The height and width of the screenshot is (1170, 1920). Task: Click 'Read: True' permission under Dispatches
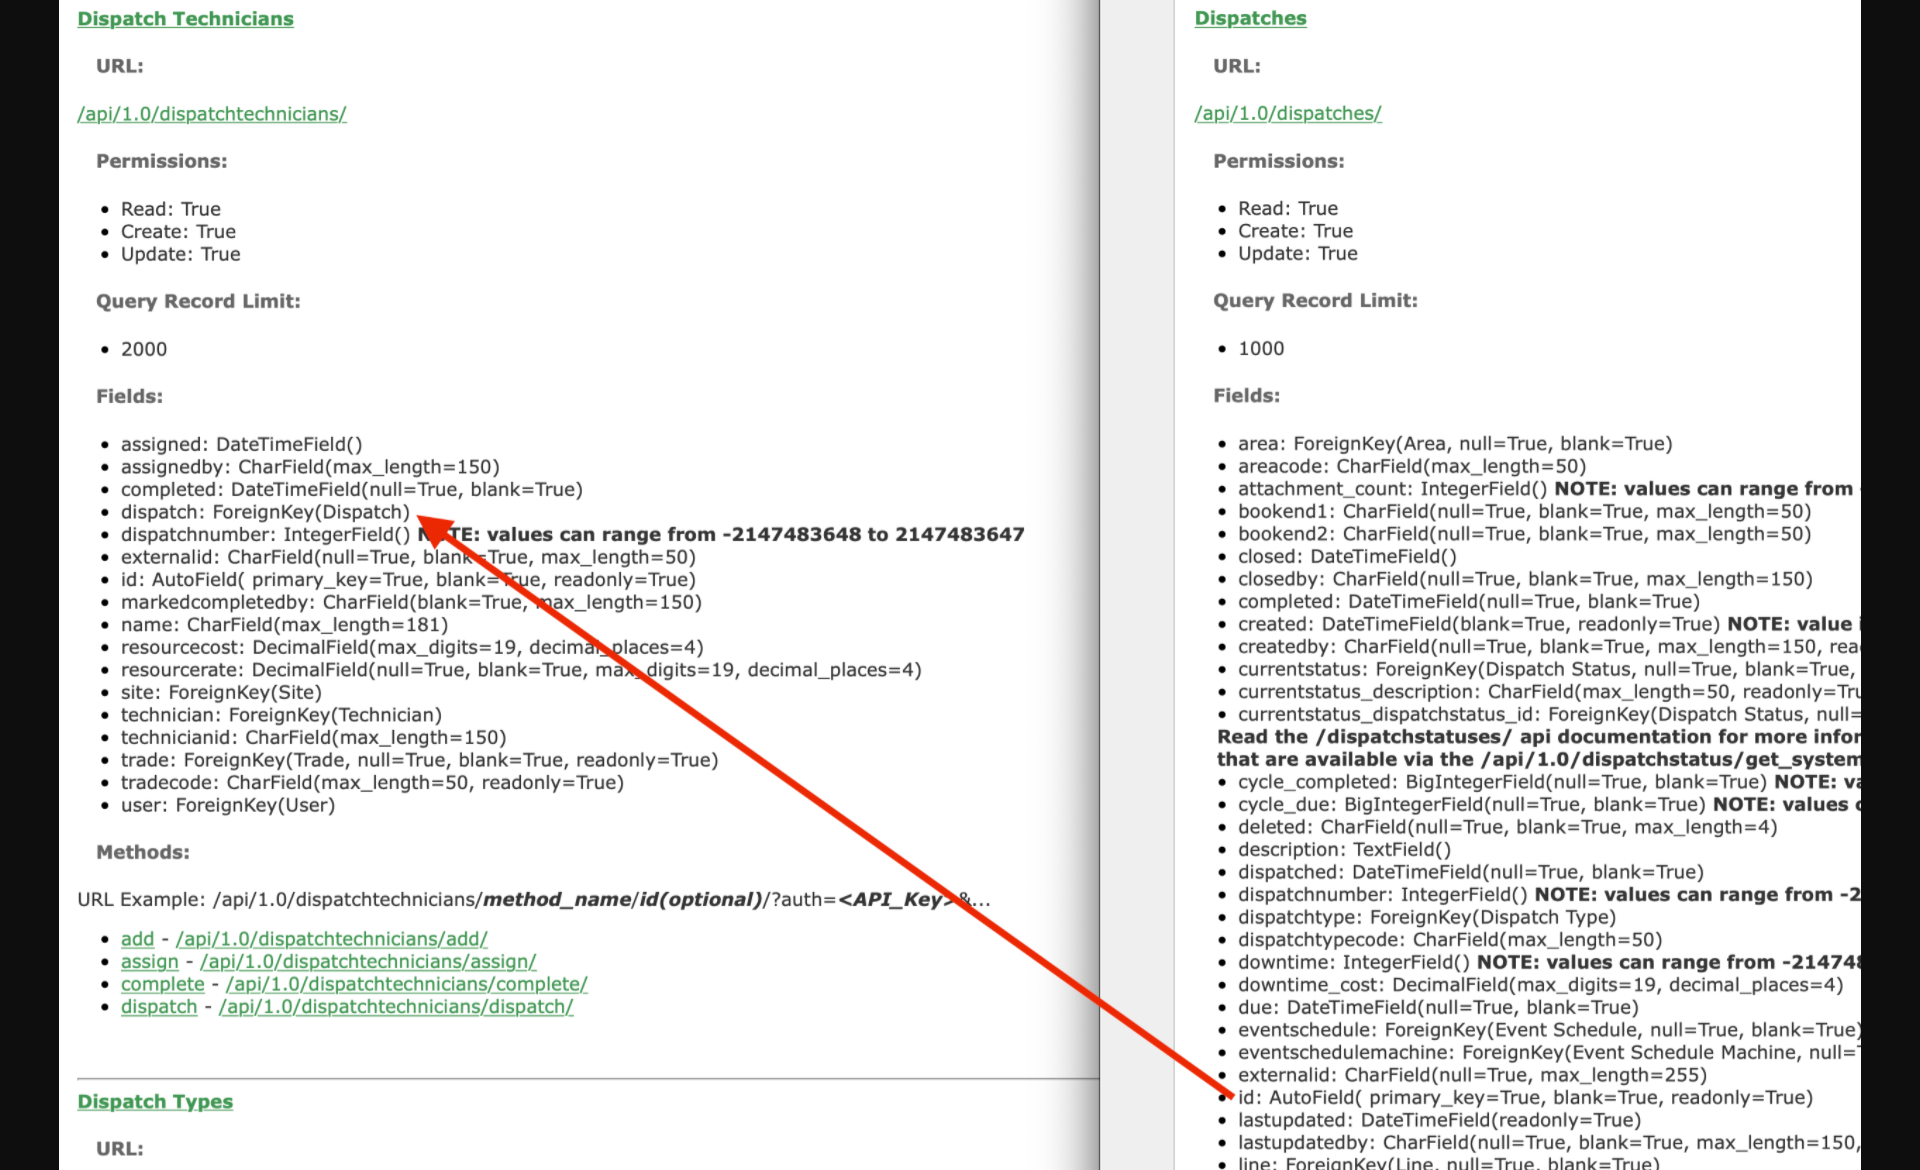pyautogui.click(x=1288, y=208)
